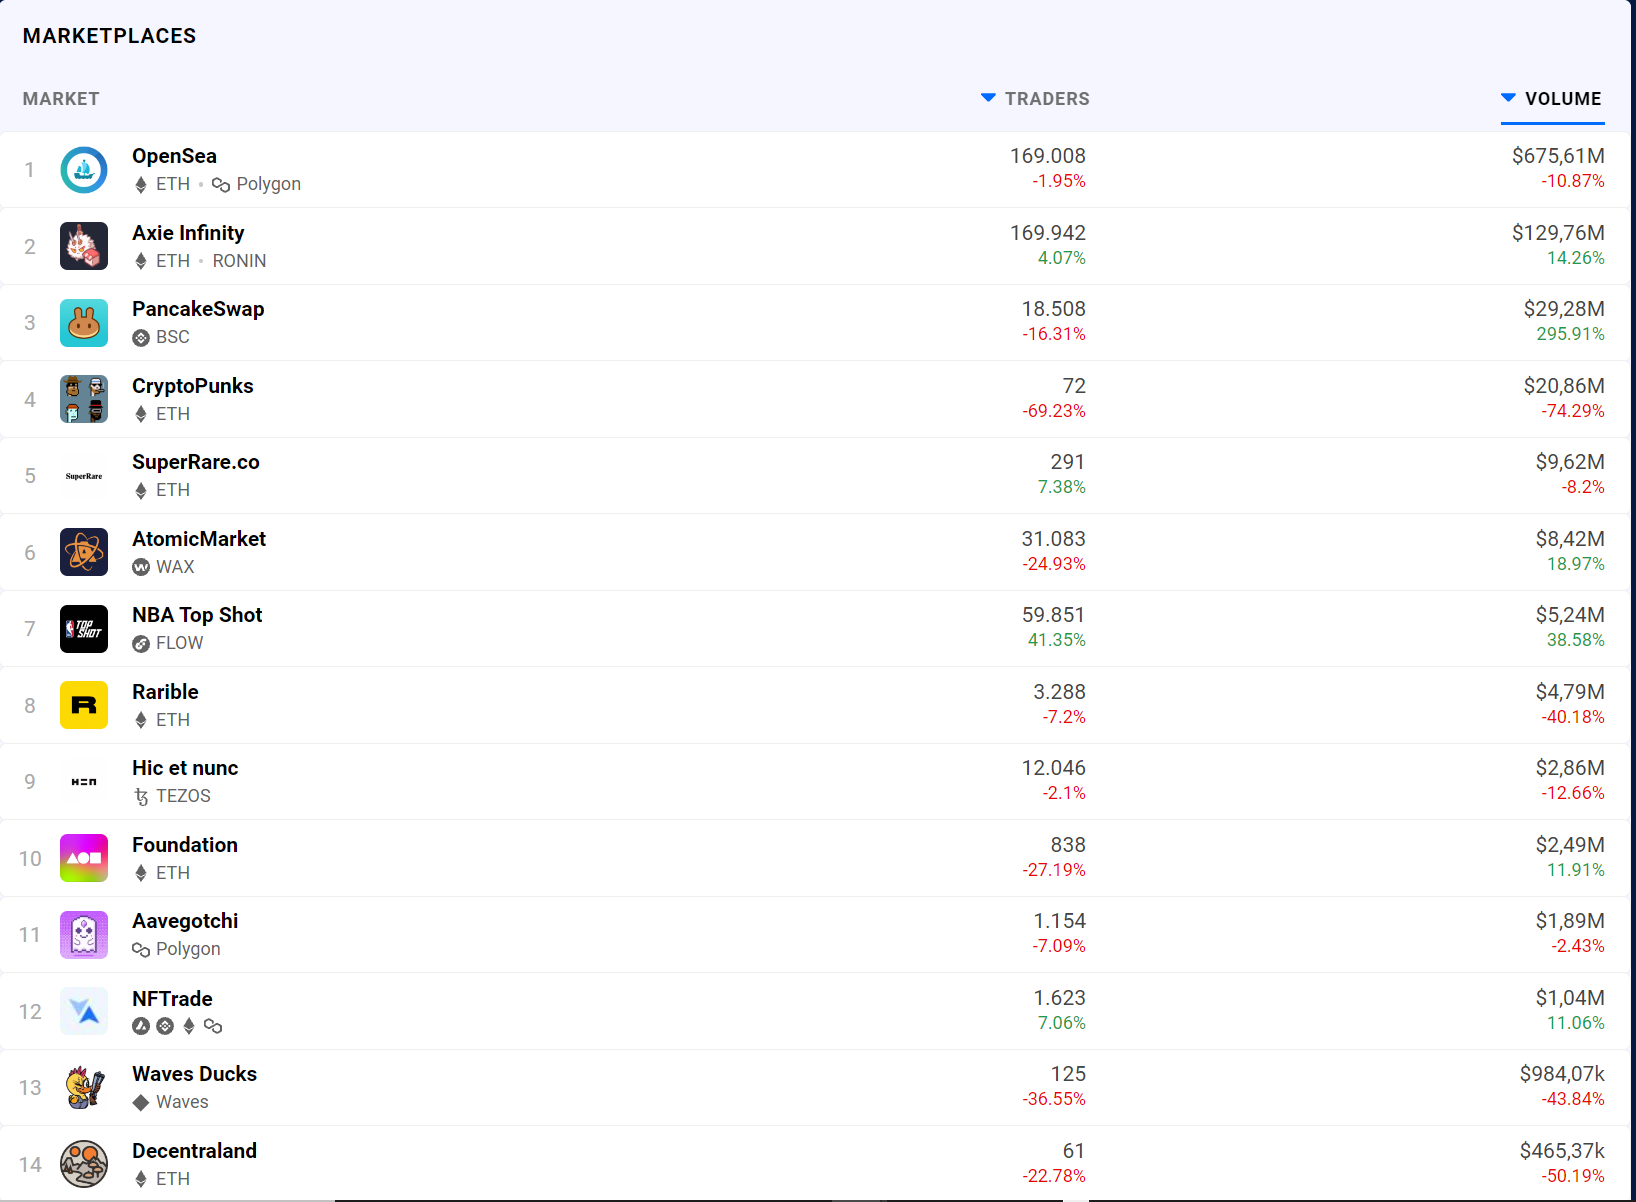Click the yellow Rarible logo
Image resolution: width=1636 pixels, height=1202 pixels.
click(84, 705)
